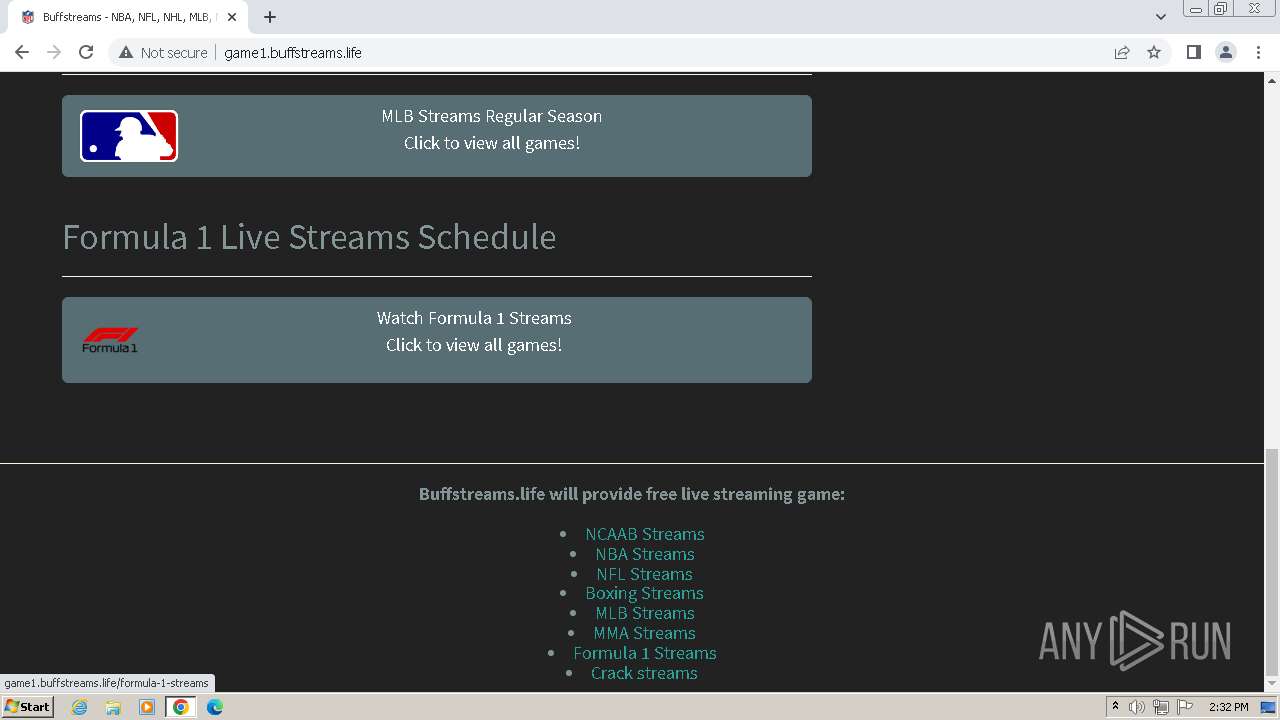The height and width of the screenshot is (720, 1280).
Task: Show hidden system tray icons
Action: pyautogui.click(x=1115, y=707)
